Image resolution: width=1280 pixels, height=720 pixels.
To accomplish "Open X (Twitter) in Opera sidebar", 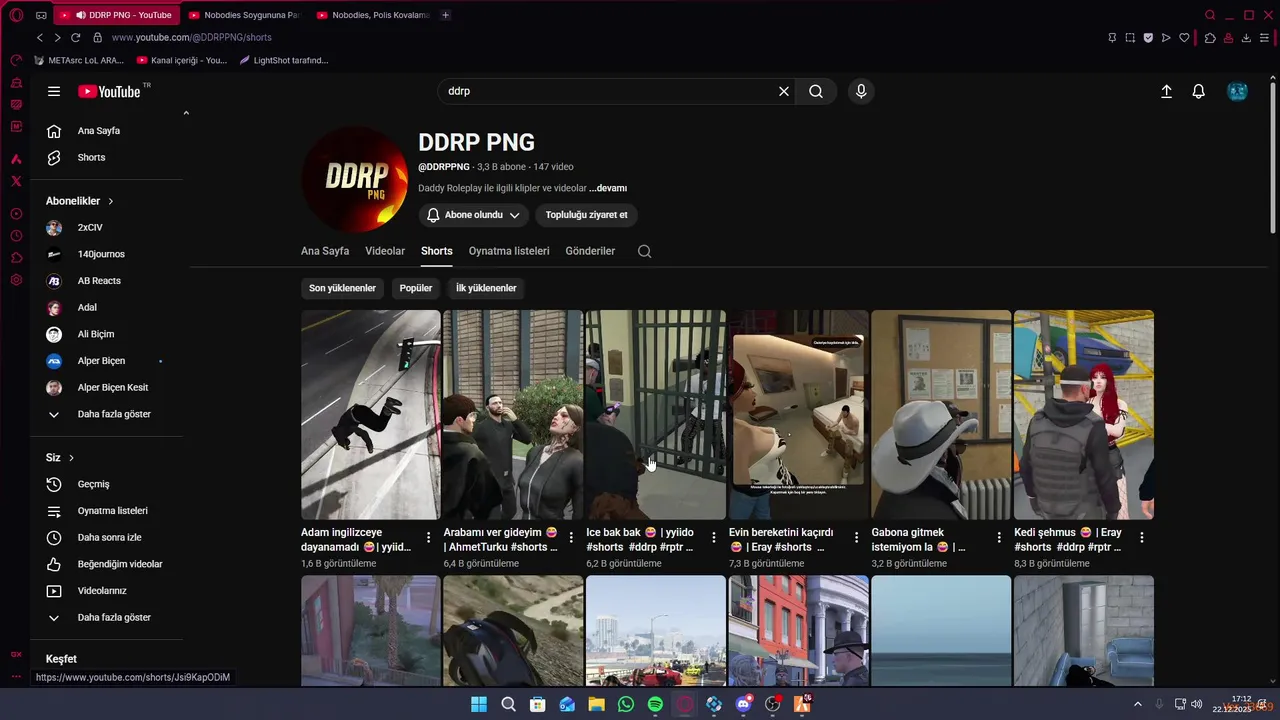I will point(16,181).
